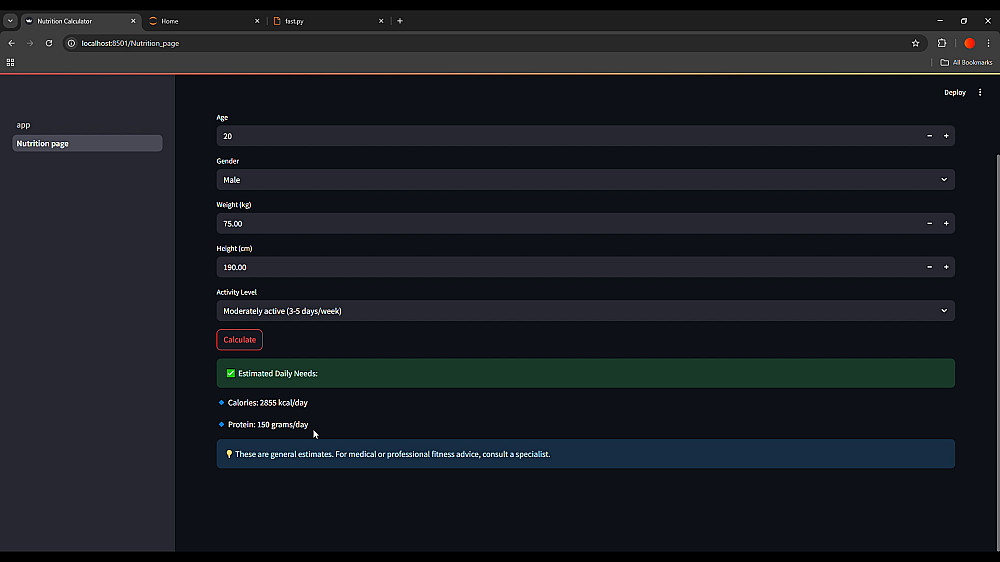
Task: Decrease Age value with minus button
Action: tap(929, 136)
